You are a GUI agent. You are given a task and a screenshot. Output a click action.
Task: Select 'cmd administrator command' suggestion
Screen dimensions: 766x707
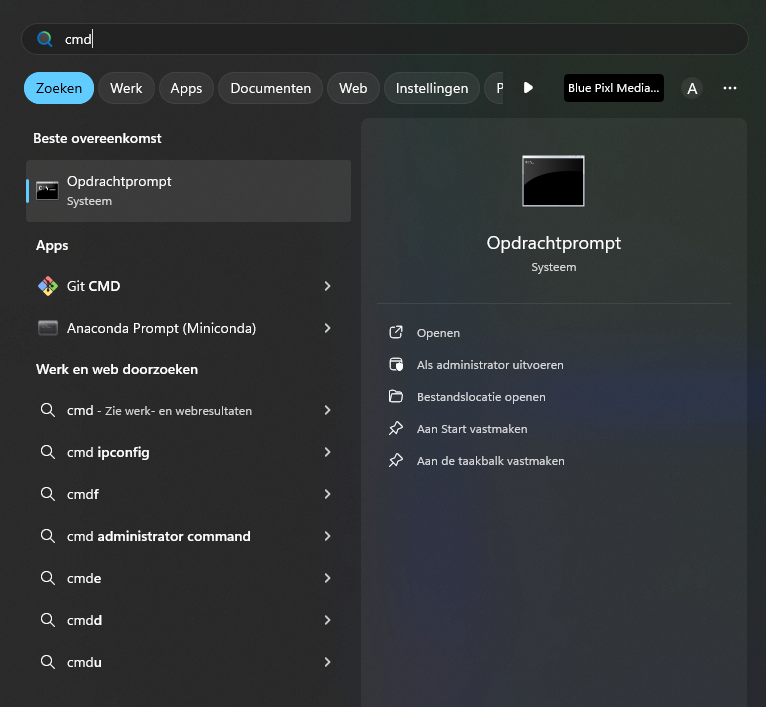coord(189,536)
